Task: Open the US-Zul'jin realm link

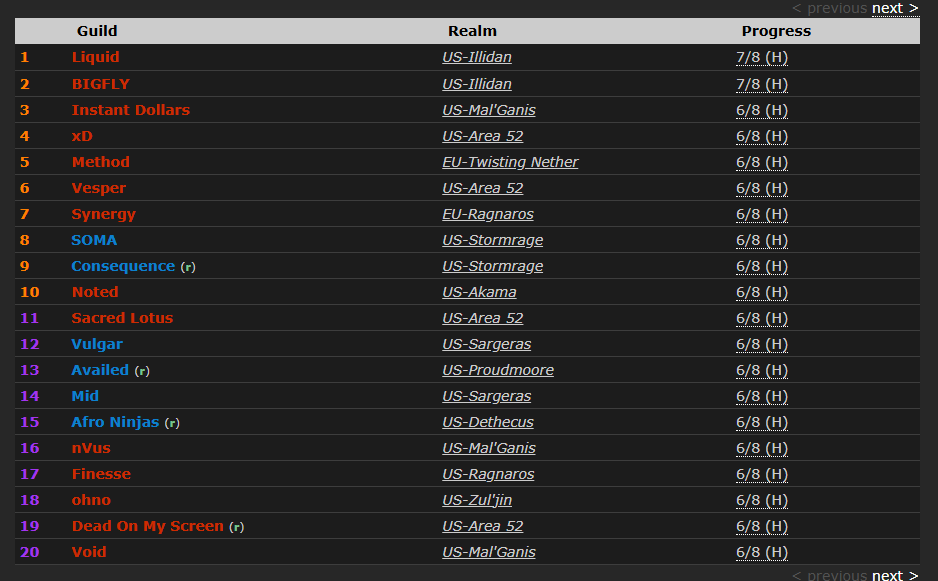Action: pos(477,500)
